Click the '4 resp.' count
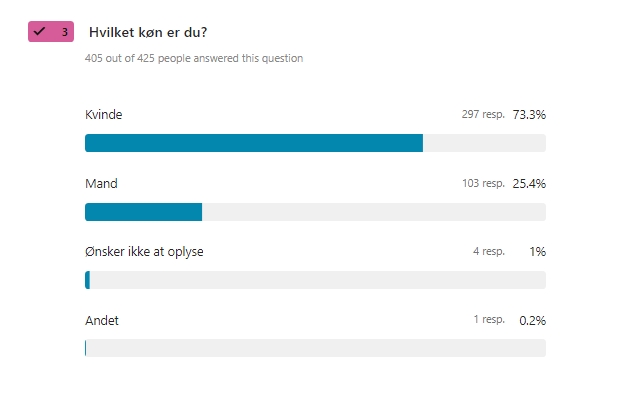Image resolution: width=631 pixels, height=404 pixels. pos(489,252)
